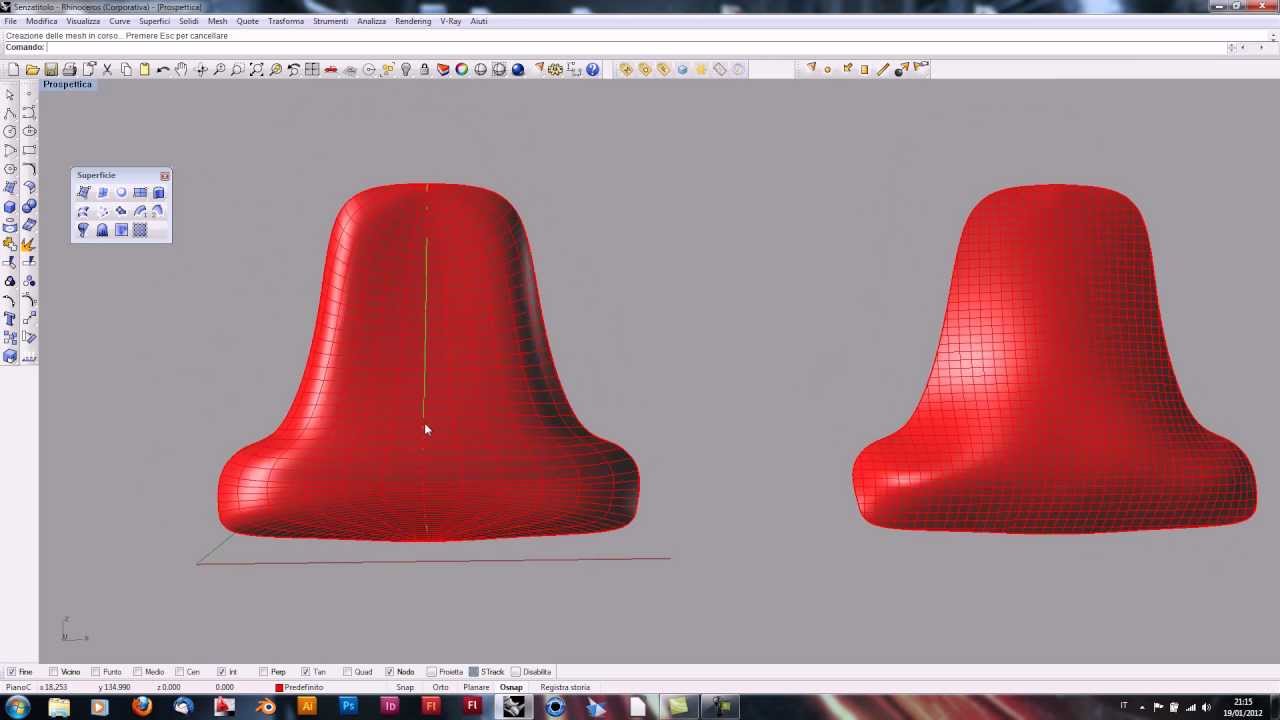Viewport: 1280px width, 720px height.
Task: Click into the Comando input line
Action: point(635,47)
